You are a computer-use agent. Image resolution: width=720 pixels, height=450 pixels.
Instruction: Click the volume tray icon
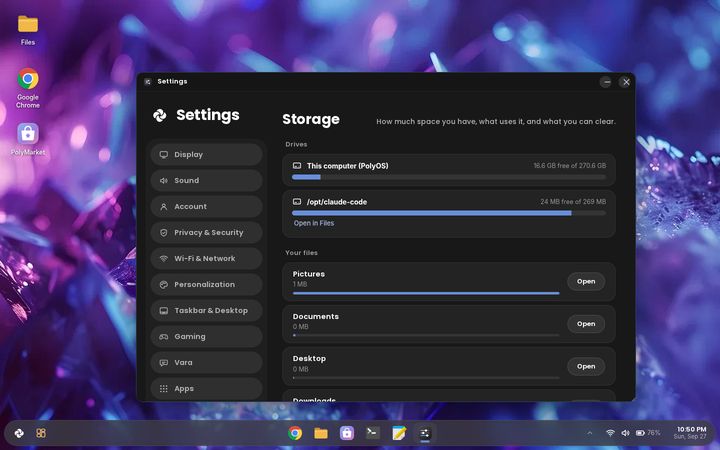tap(625, 433)
